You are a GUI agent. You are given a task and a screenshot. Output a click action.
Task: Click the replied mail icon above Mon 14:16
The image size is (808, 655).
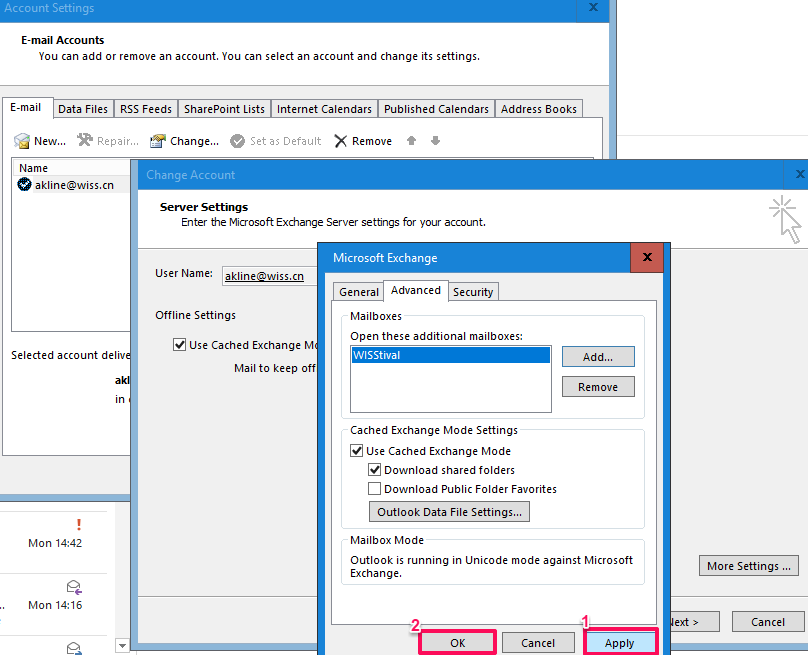(x=74, y=587)
